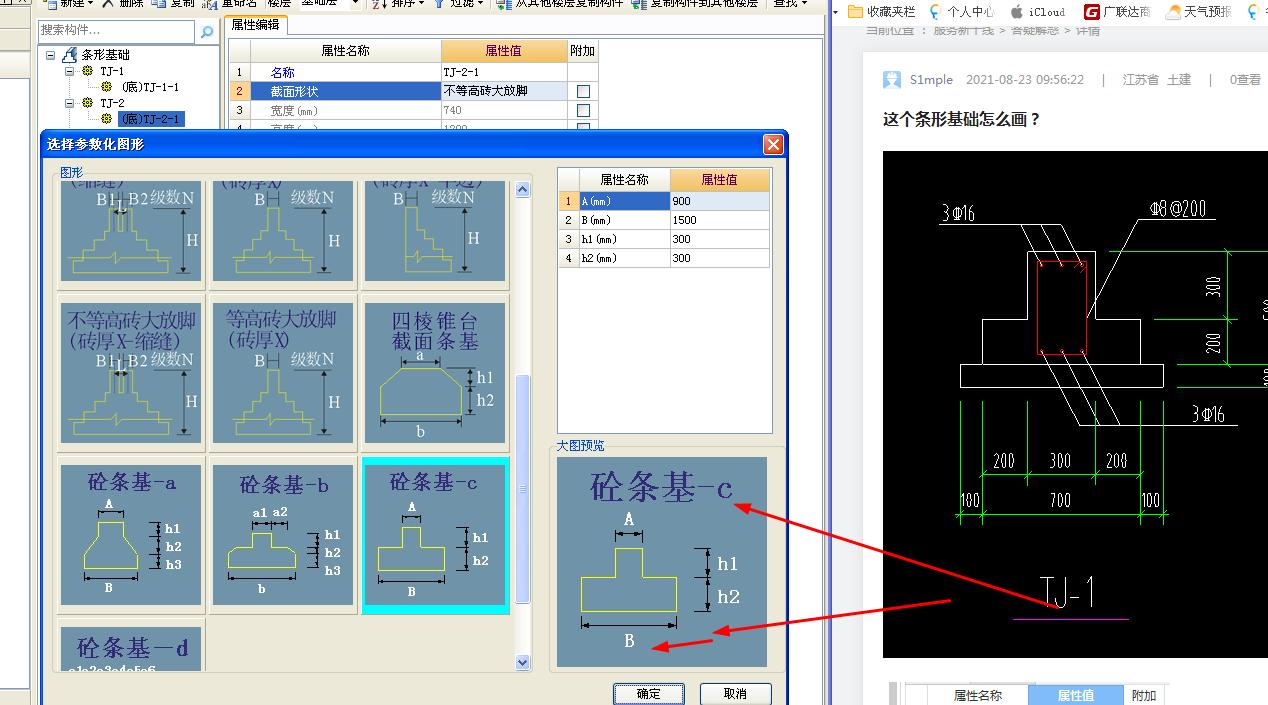Select the (底)TJ-2-1 tree item

[150, 119]
